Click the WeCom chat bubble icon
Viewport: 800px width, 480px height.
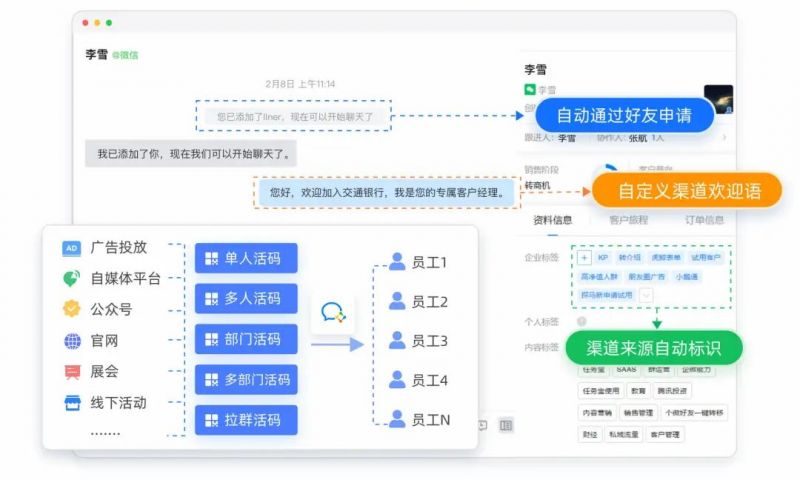(x=333, y=312)
